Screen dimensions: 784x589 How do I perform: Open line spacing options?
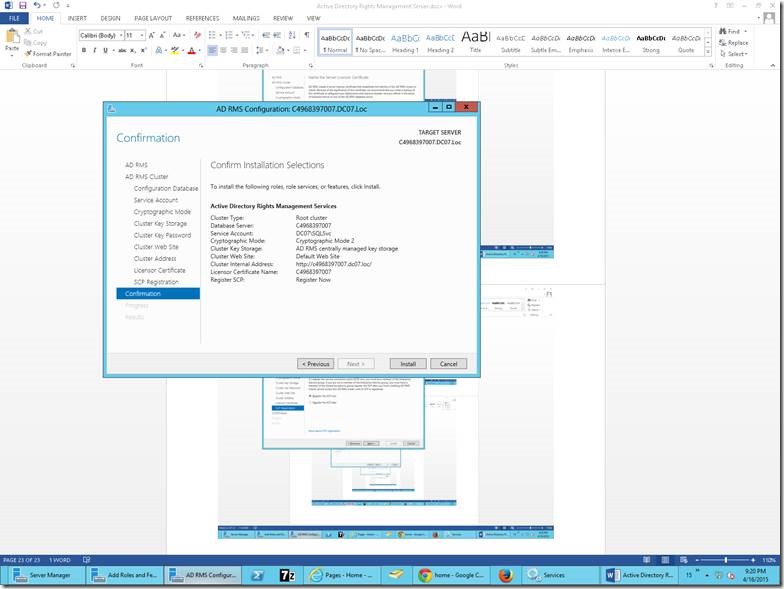pos(260,50)
